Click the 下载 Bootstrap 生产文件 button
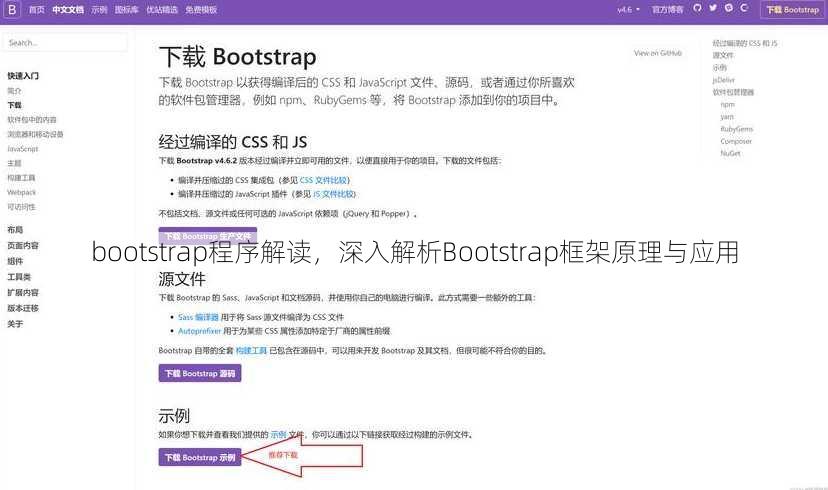The image size is (828, 490). coord(208,236)
